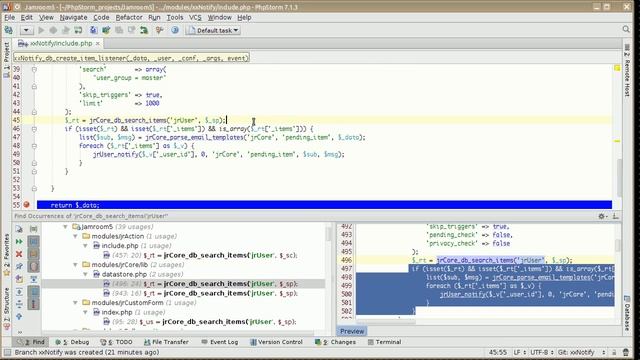Click the Preview tab in Find panel
The width and height of the screenshot is (640, 360).
tap(352, 331)
